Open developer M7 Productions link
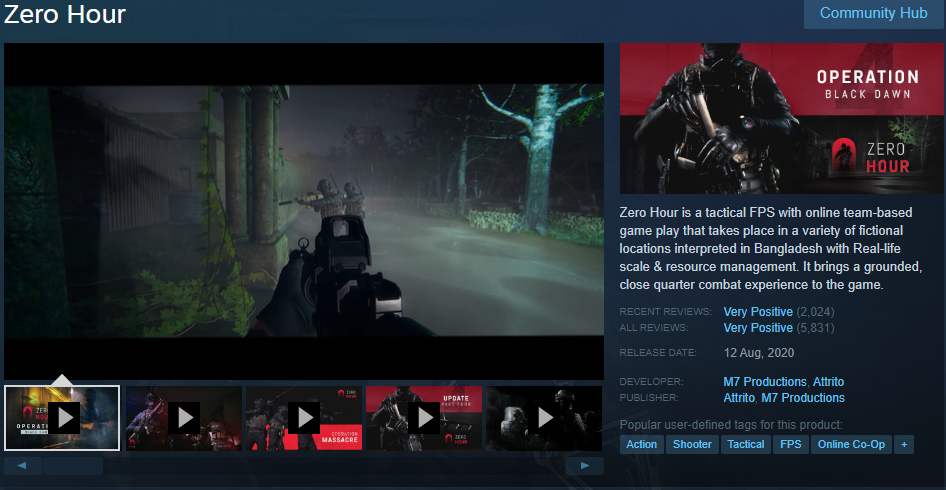 764,382
